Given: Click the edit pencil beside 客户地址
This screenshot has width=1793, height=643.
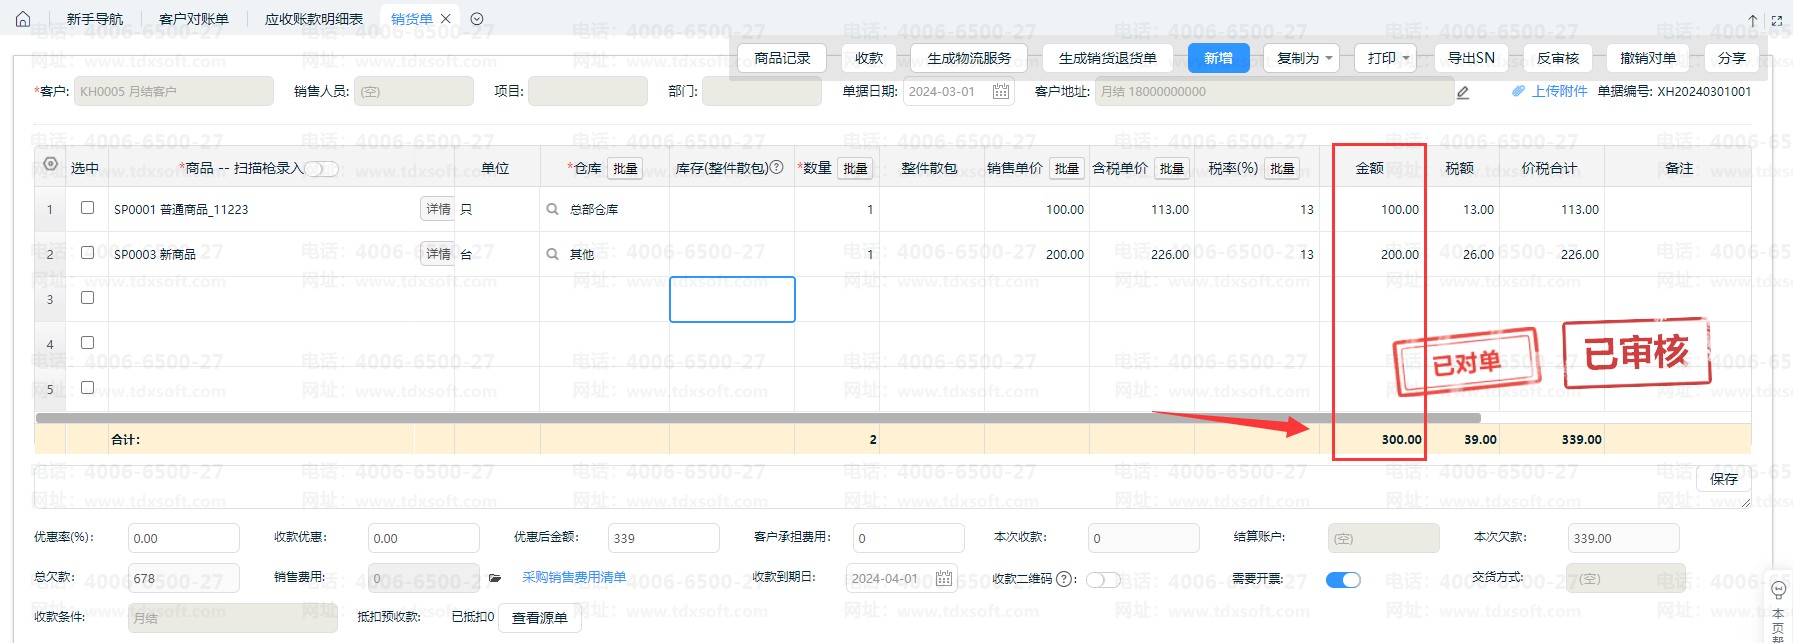Looking at the screenshot, I should (1463, 93).
